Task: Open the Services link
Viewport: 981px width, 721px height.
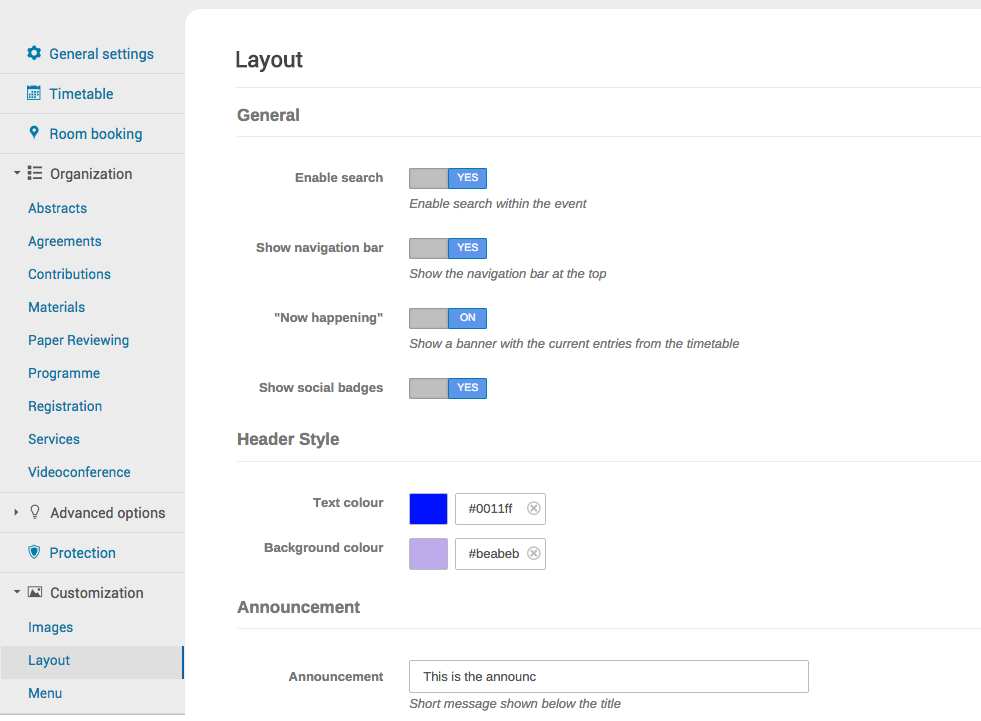Action: 54,439
